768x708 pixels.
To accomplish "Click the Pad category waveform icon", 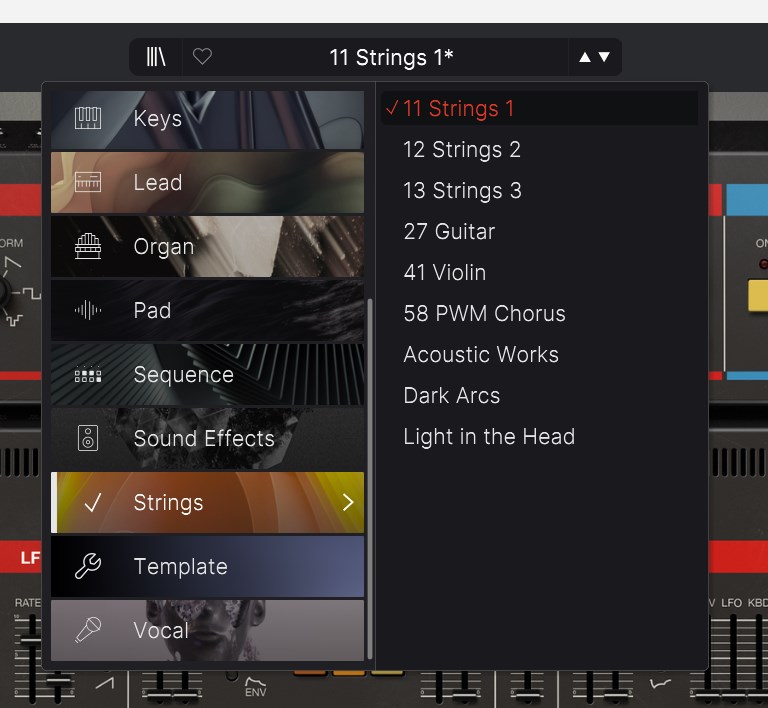I will tap(88, 311).
